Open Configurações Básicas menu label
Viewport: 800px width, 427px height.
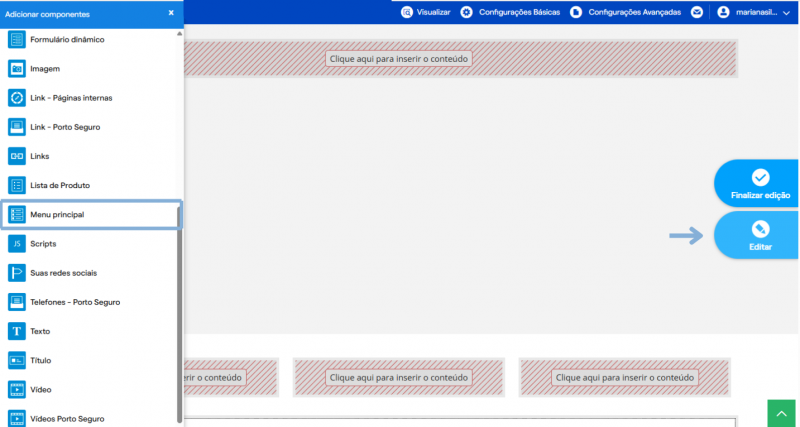519,12
